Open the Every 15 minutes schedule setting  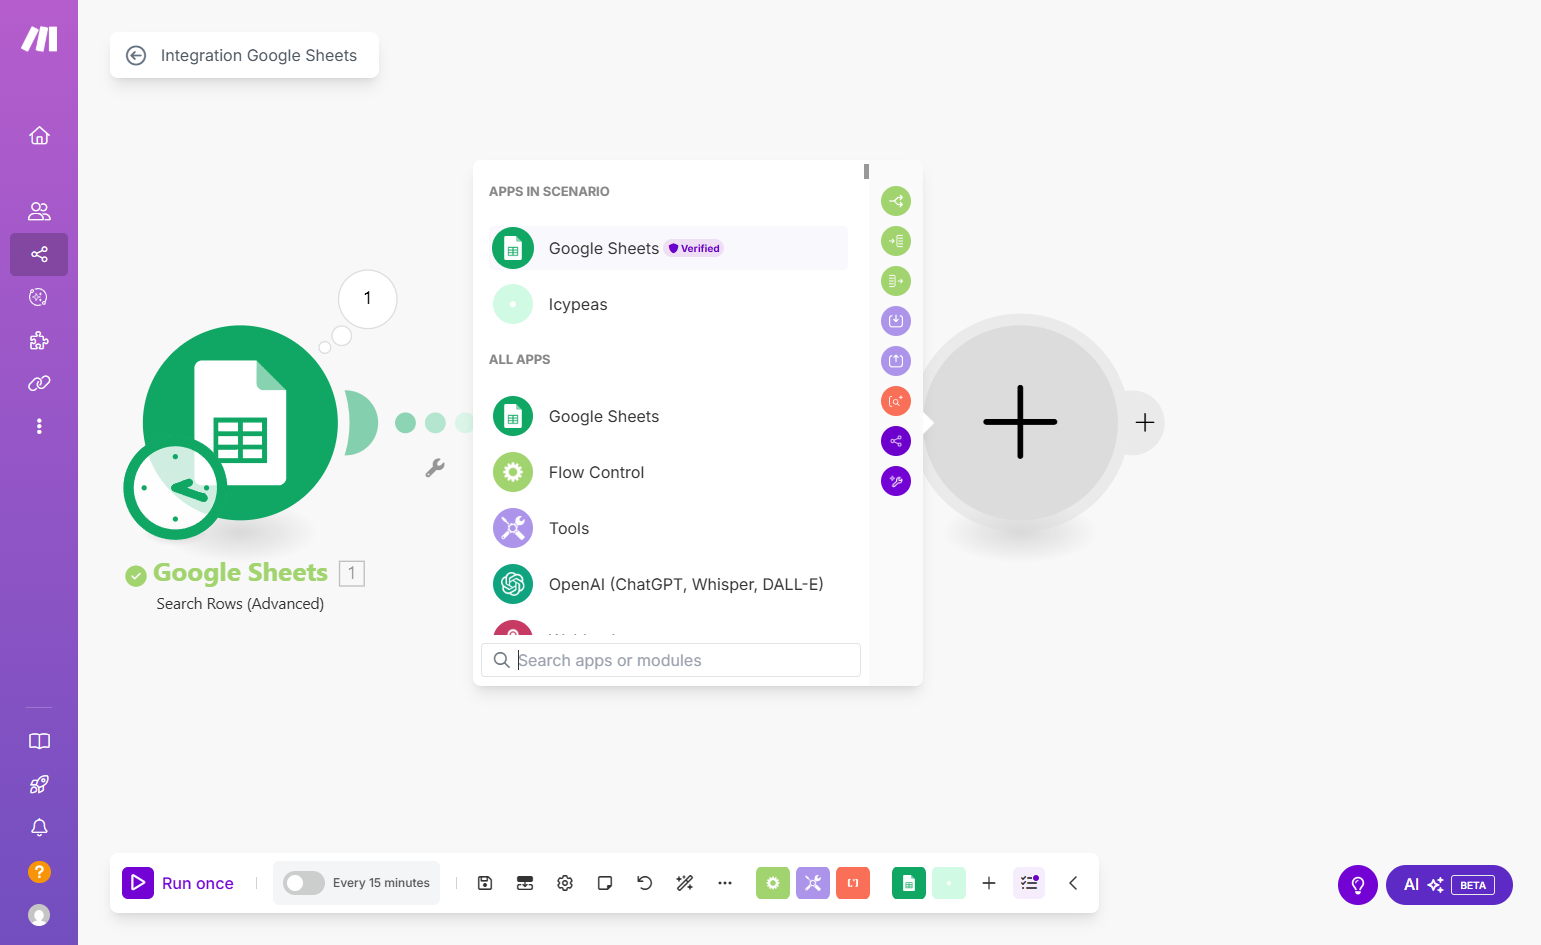point(381,883)
